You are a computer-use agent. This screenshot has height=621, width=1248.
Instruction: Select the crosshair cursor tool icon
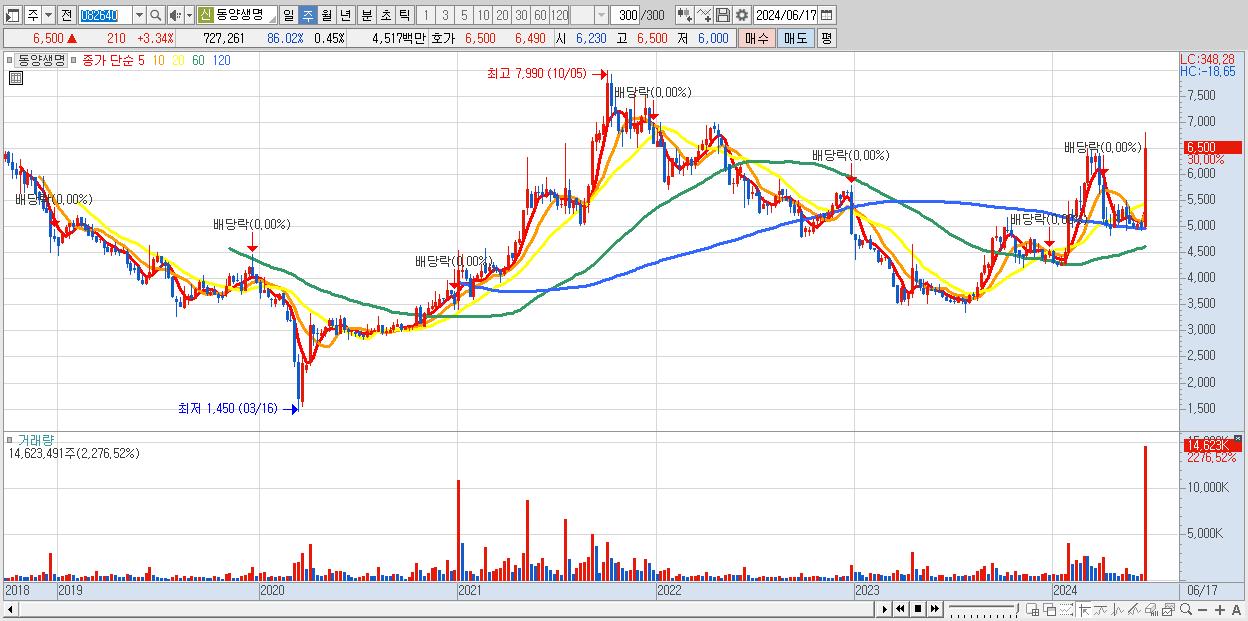tap(1084, 609)
